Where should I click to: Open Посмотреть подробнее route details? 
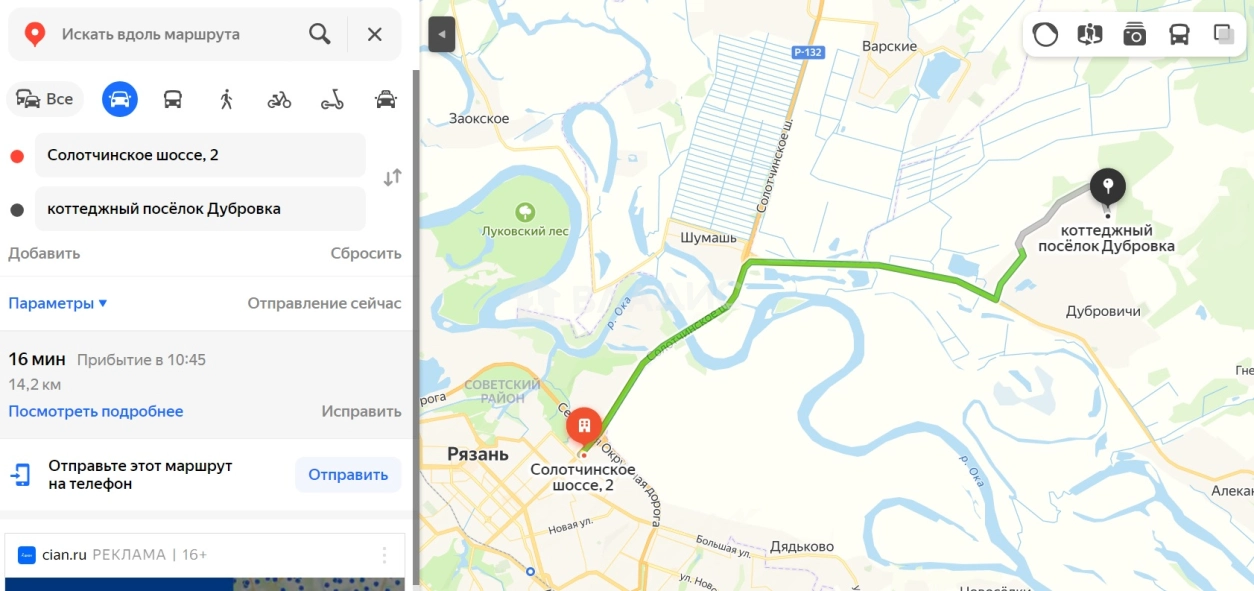coord(96,411)
